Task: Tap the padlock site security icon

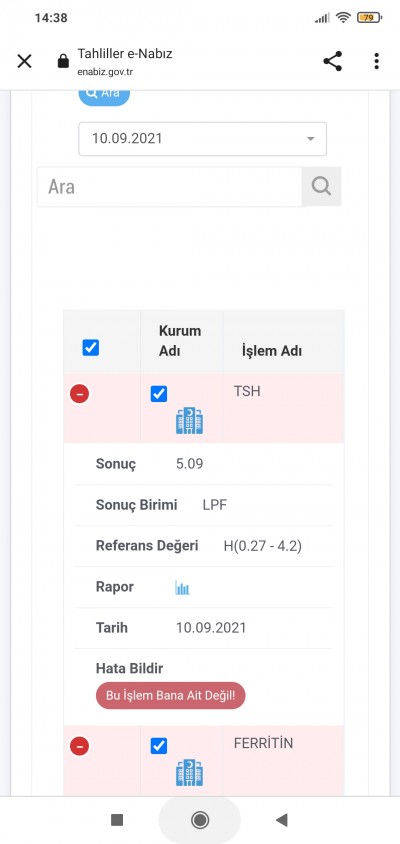Action: (64, 61)
